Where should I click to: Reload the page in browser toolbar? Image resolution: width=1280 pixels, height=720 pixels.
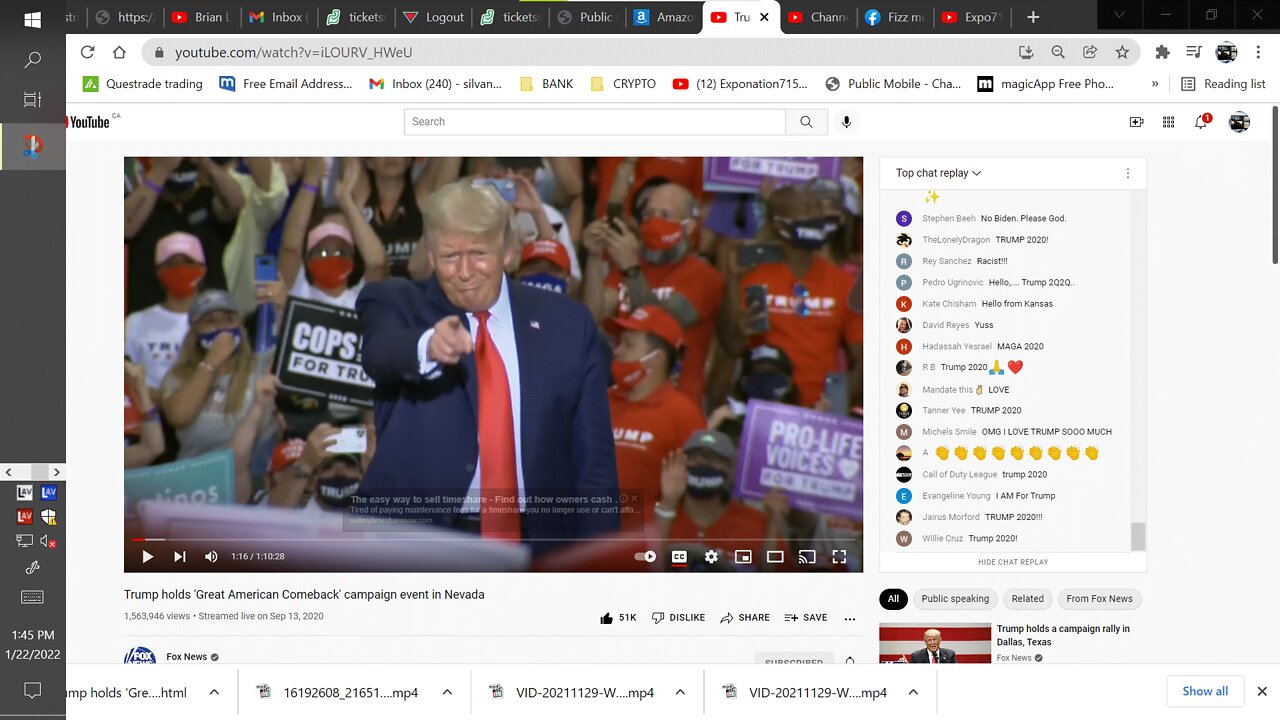click(87, 52)
